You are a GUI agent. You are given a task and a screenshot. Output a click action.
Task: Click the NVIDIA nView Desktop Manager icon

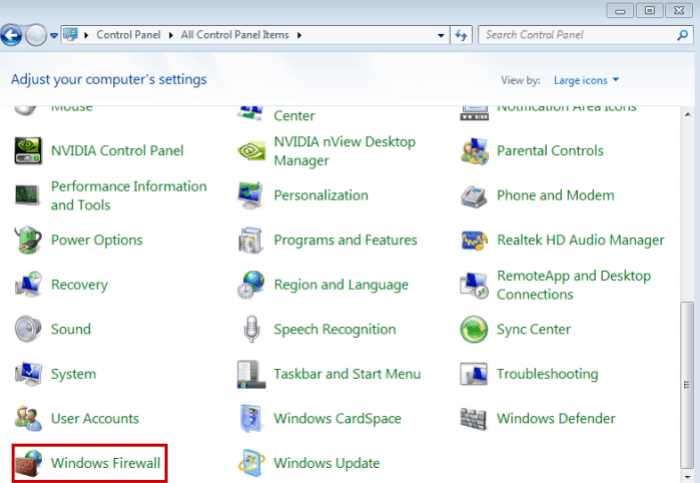pos(251,151)
